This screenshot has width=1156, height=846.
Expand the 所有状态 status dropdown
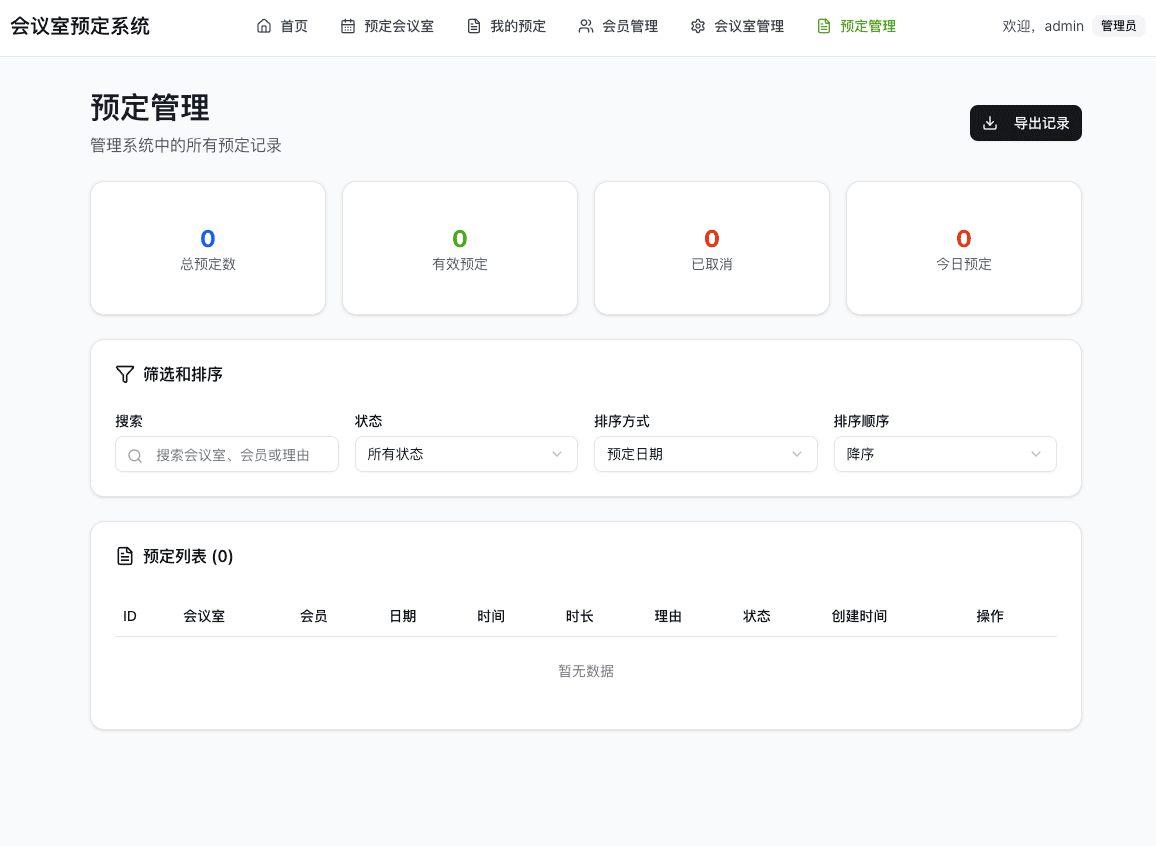(466, 454)
